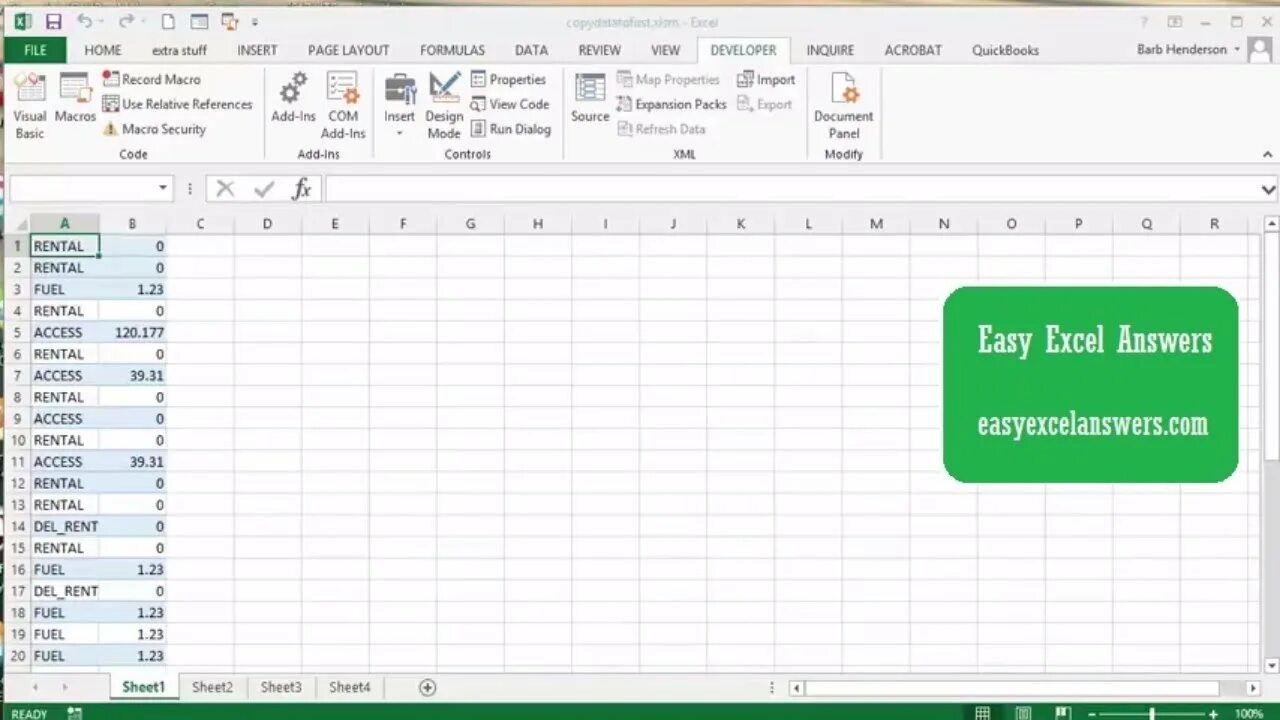Switch to Page Layout view

(x=1023, y=713)
